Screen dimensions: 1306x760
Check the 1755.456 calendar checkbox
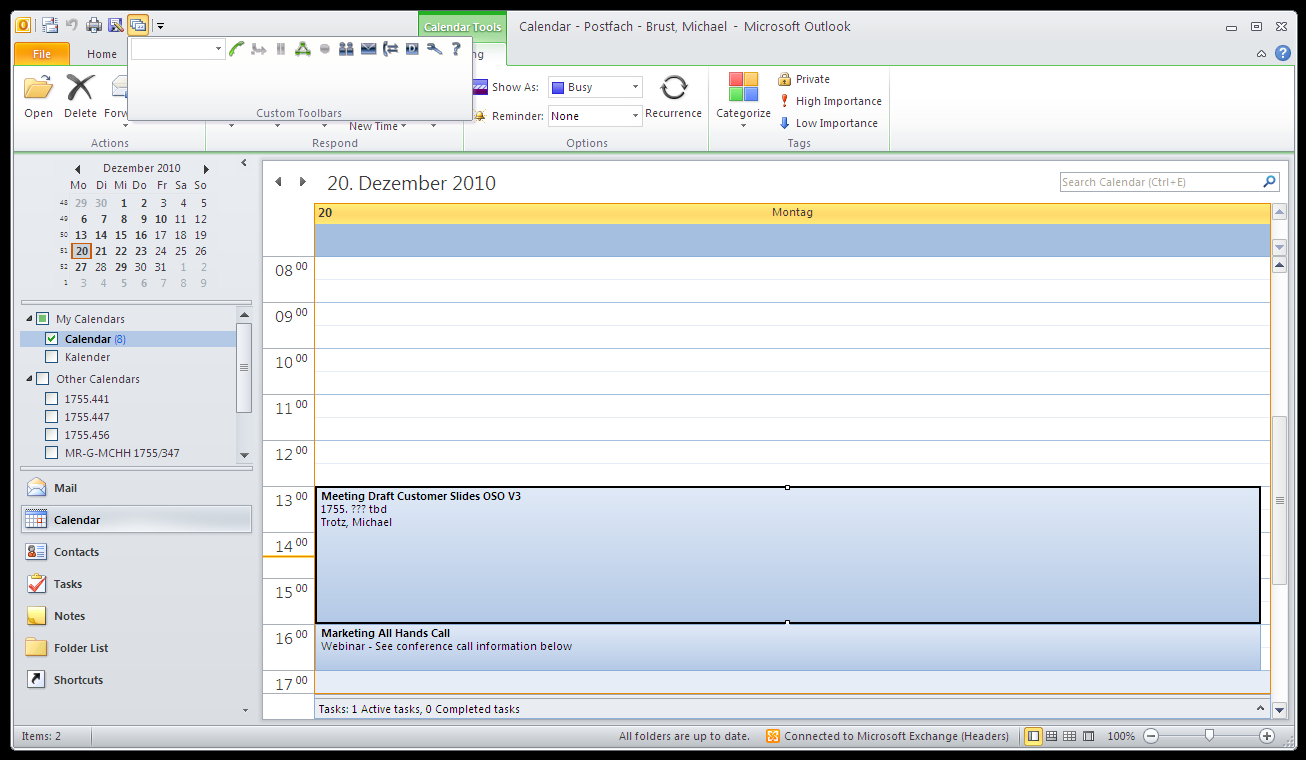click(x=52, y=435)
